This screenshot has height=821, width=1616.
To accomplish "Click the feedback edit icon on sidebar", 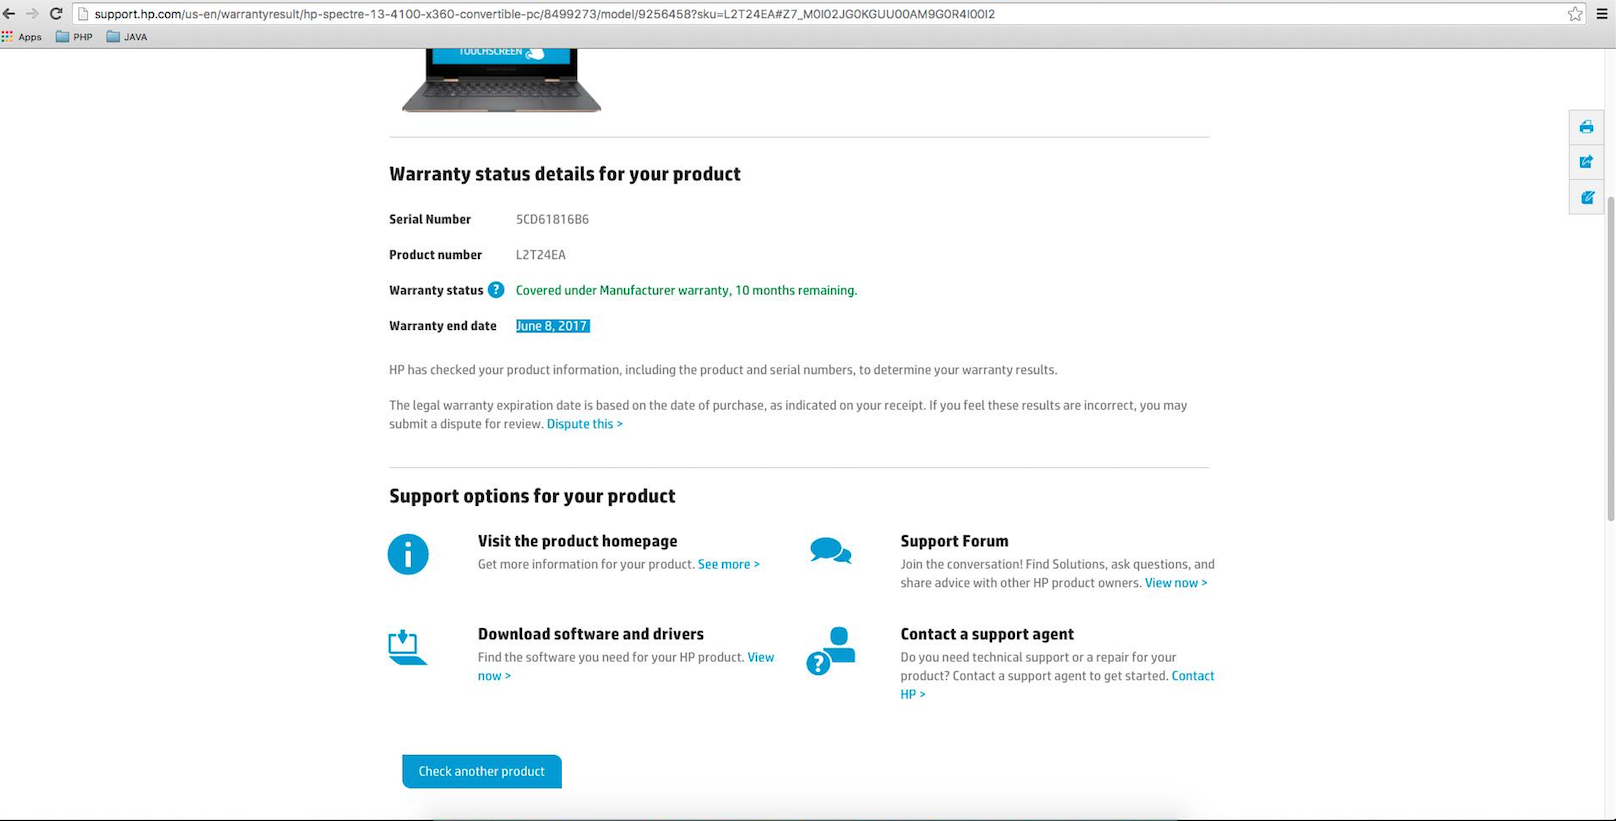I will [1586, 197].
